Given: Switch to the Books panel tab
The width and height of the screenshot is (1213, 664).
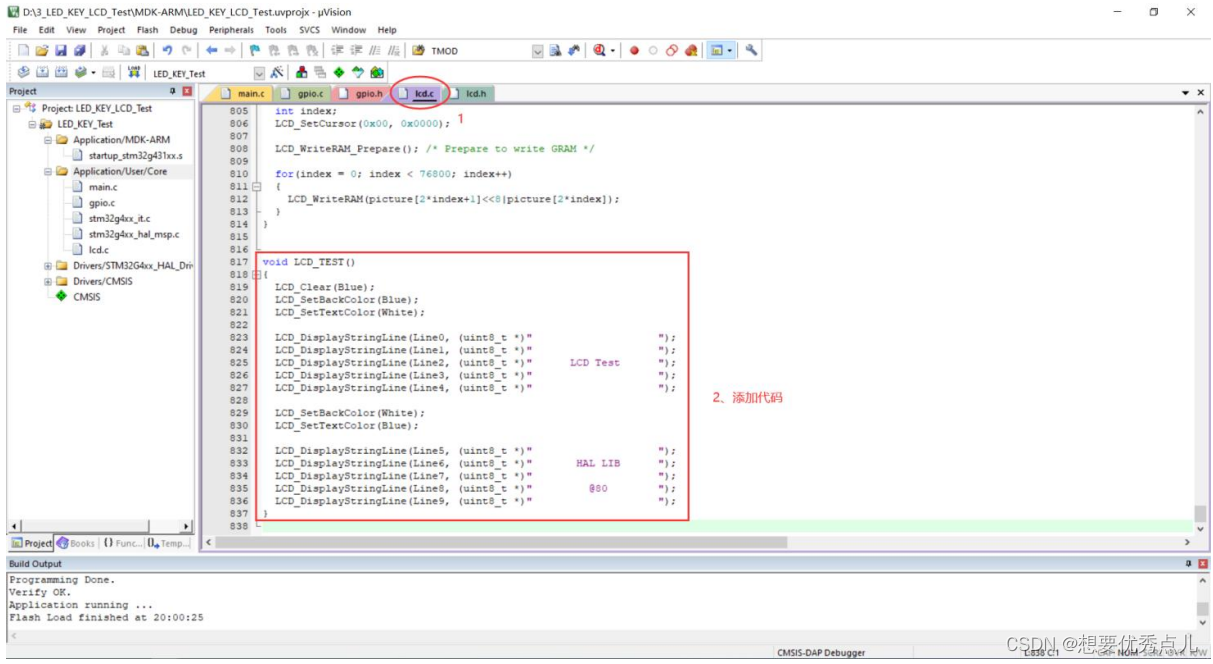Looking at the screenshot, I should [x=76, y=543].
